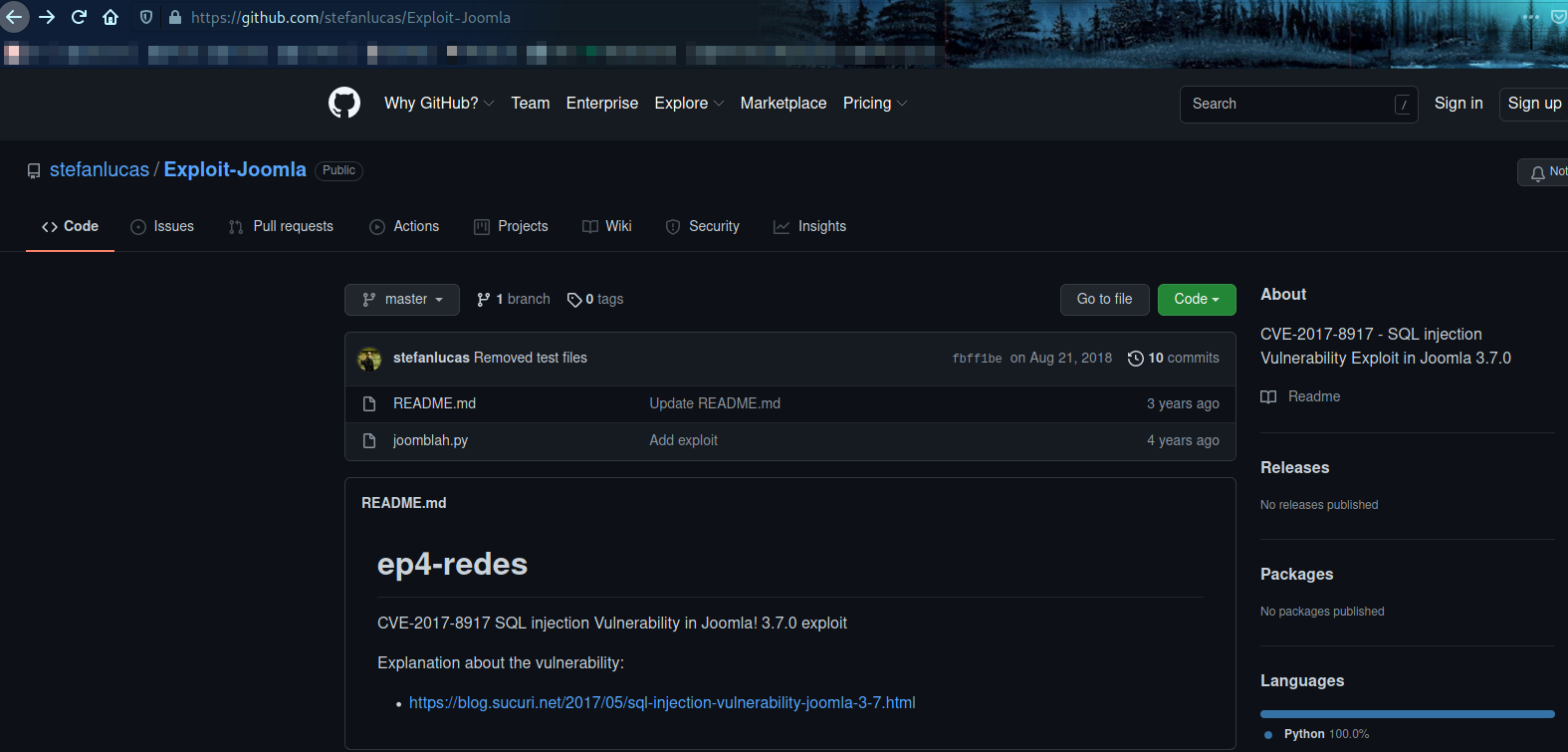Click the 3 years ago timestamp
The width and height of the screenshot is (1568, 752).
(1183, 404)
